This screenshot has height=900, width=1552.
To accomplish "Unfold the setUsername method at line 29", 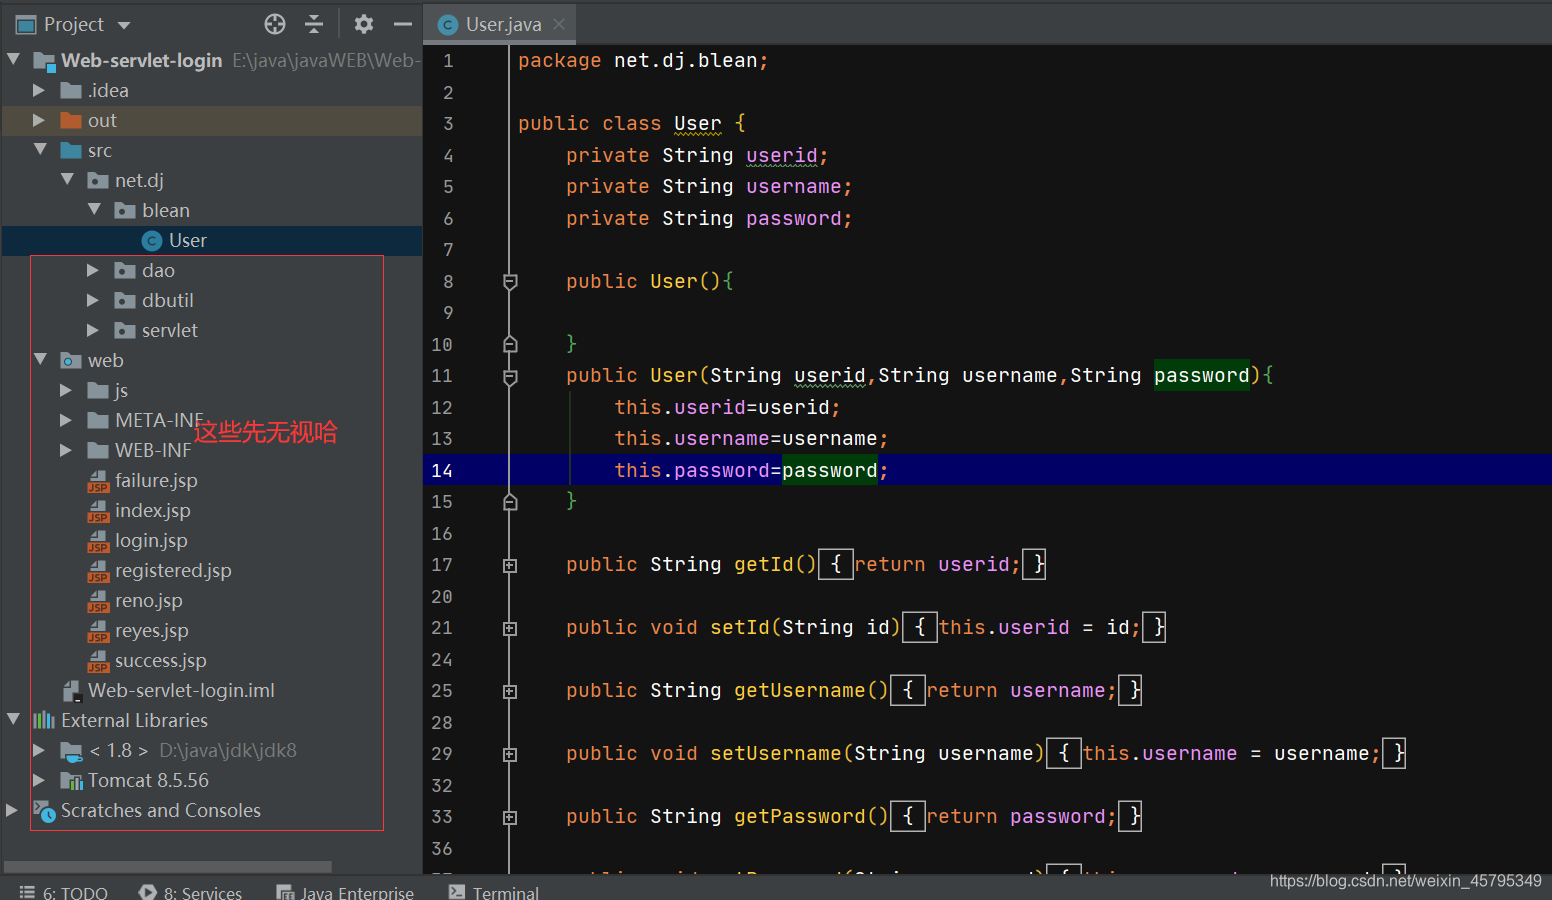I will [x=510, y=754].
